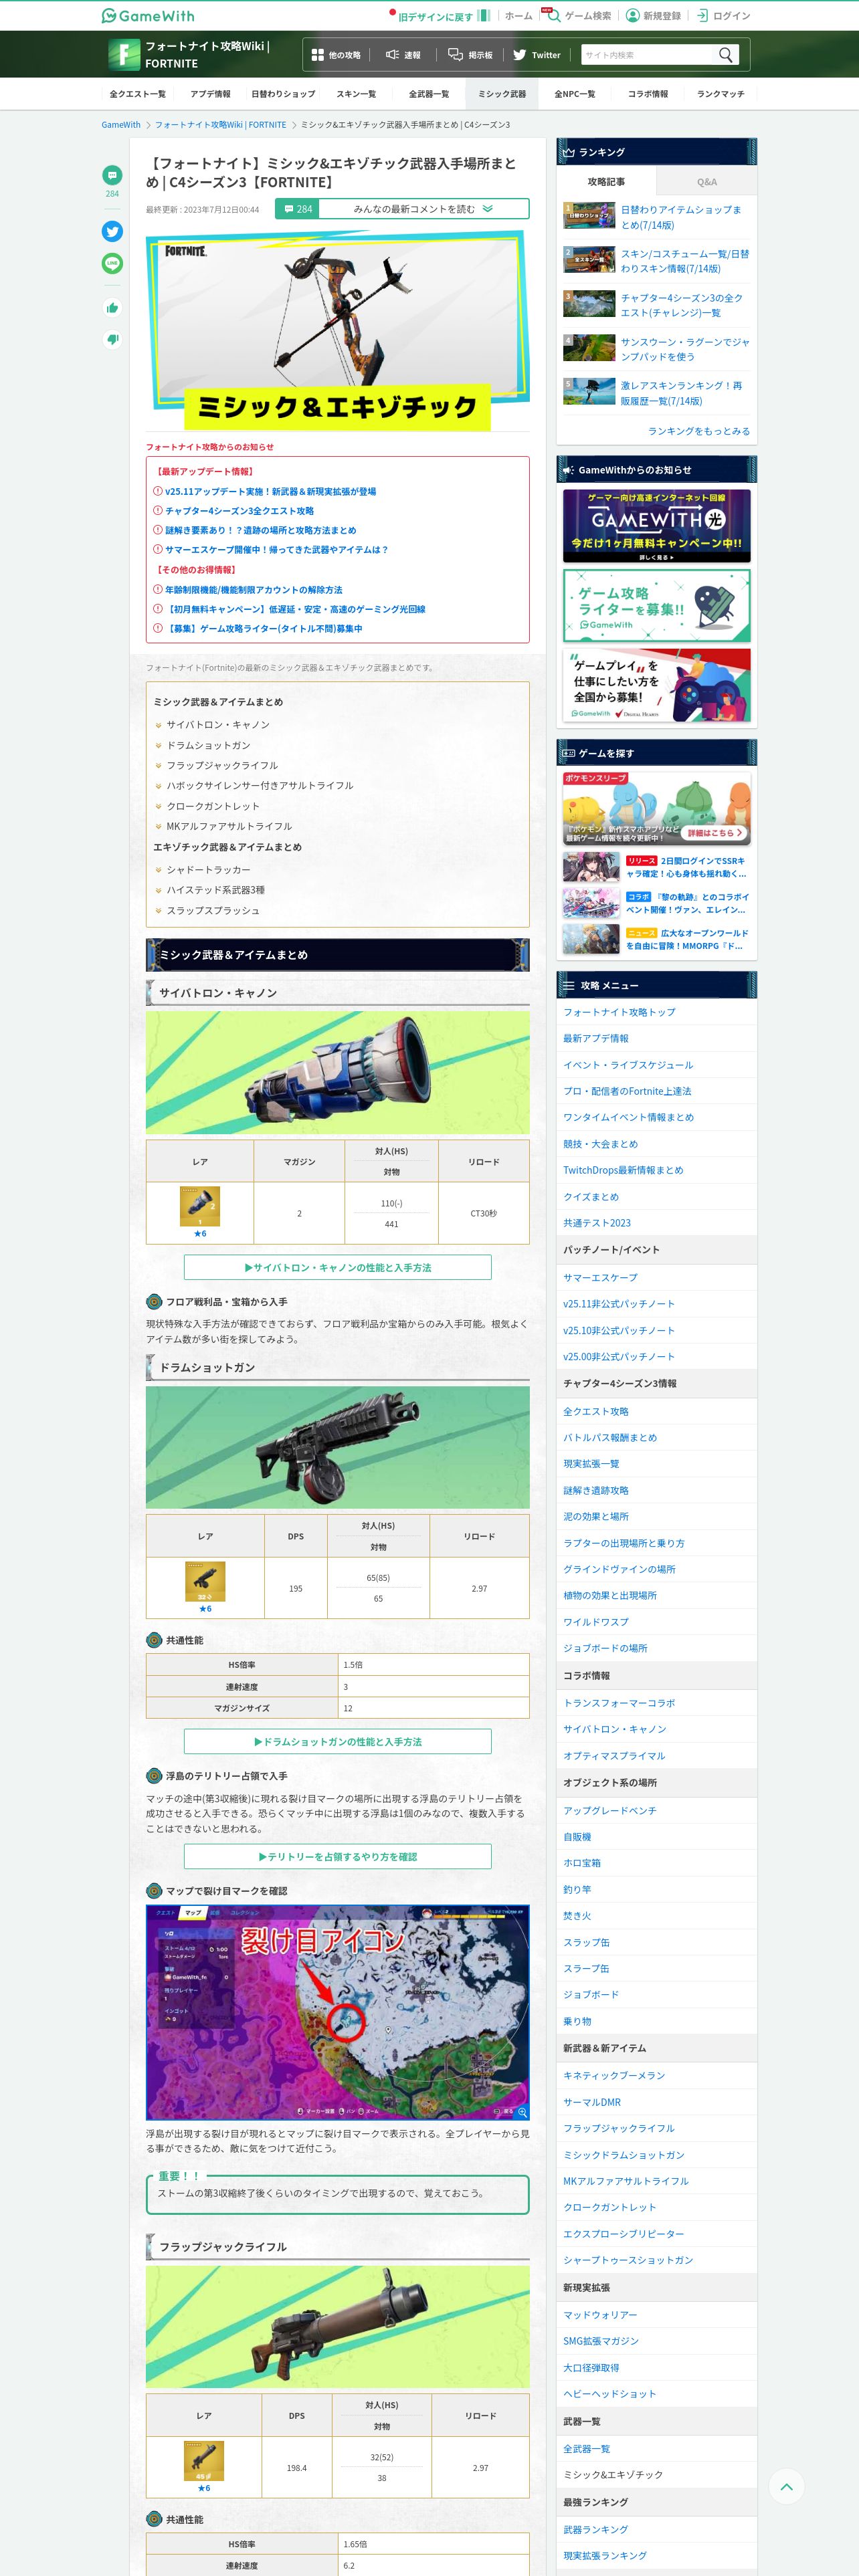Click GameWith breadcrumb link

[x=121, y=125]
